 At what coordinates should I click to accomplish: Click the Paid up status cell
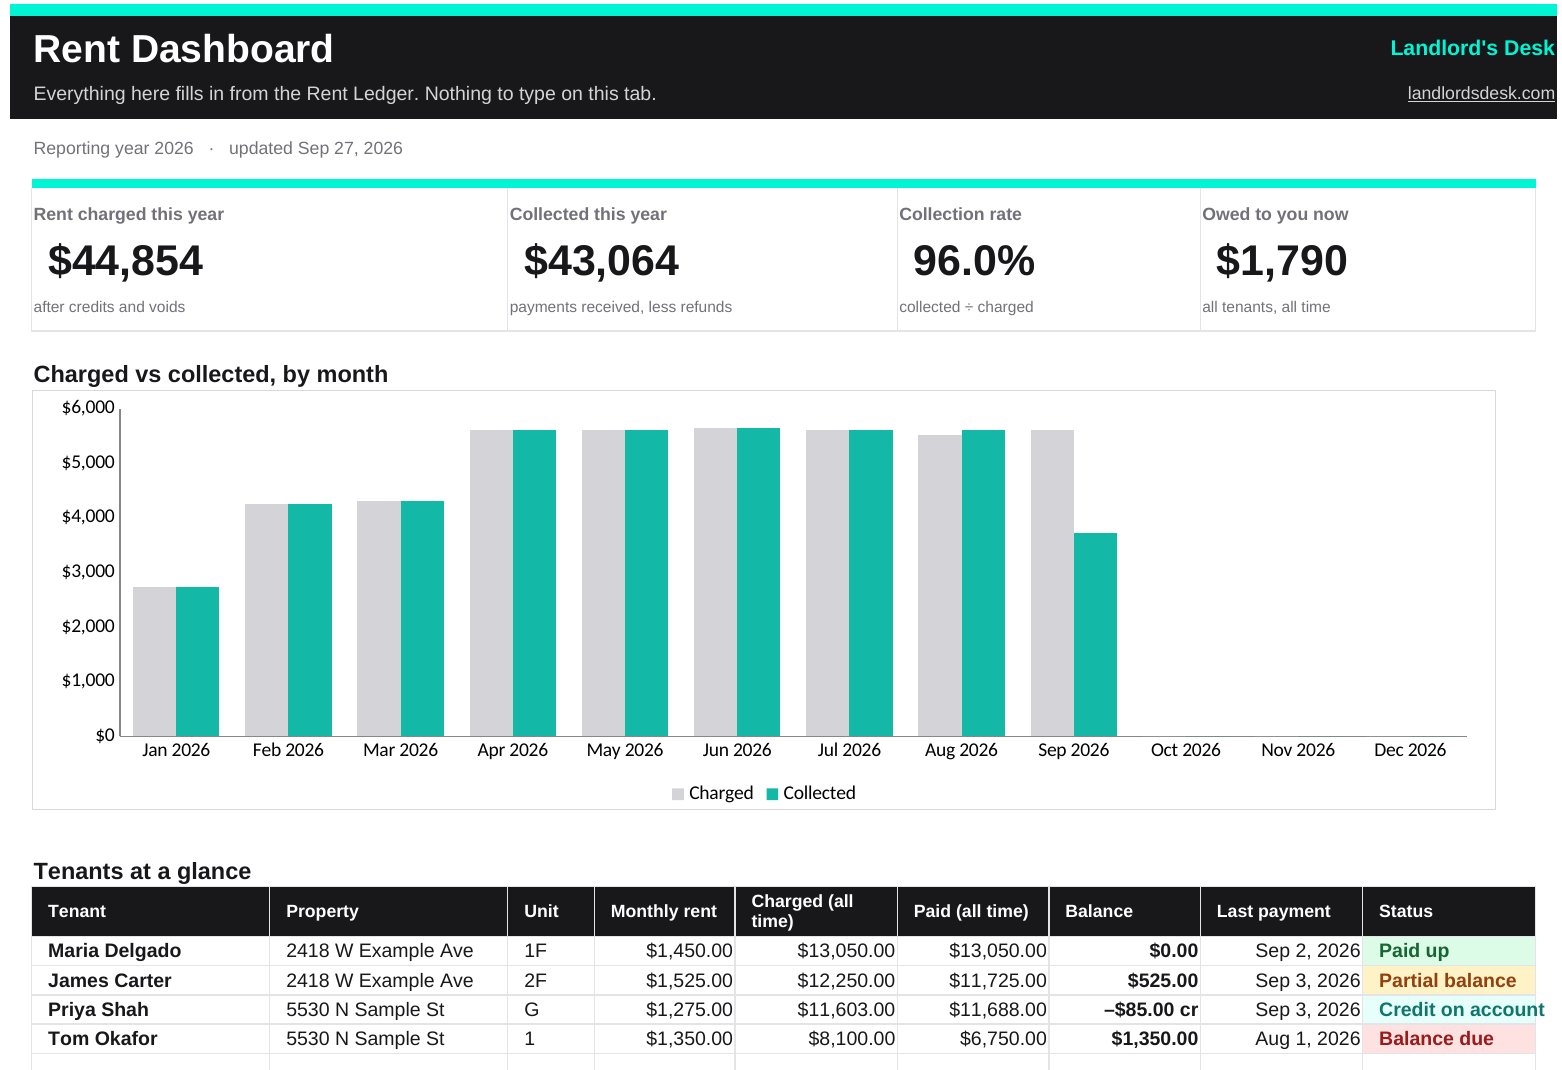1448,951
